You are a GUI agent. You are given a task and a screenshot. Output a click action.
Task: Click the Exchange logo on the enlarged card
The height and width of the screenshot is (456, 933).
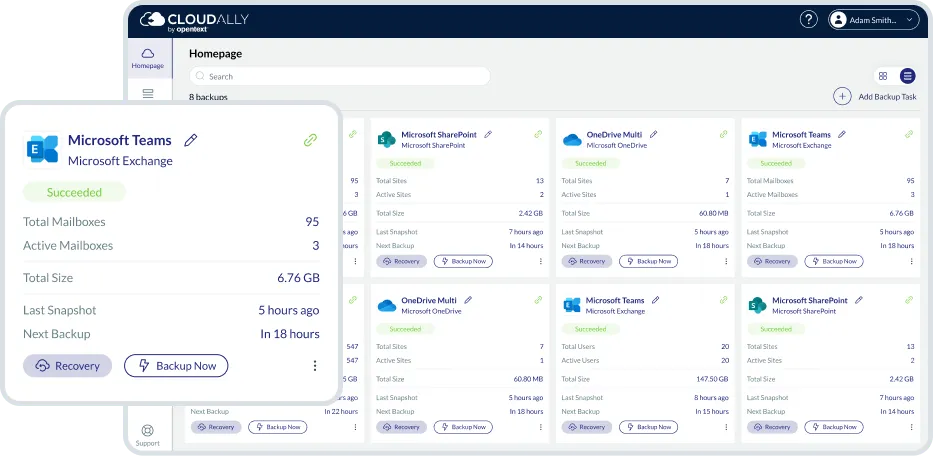pyautogui.click(x=42, y=149)
